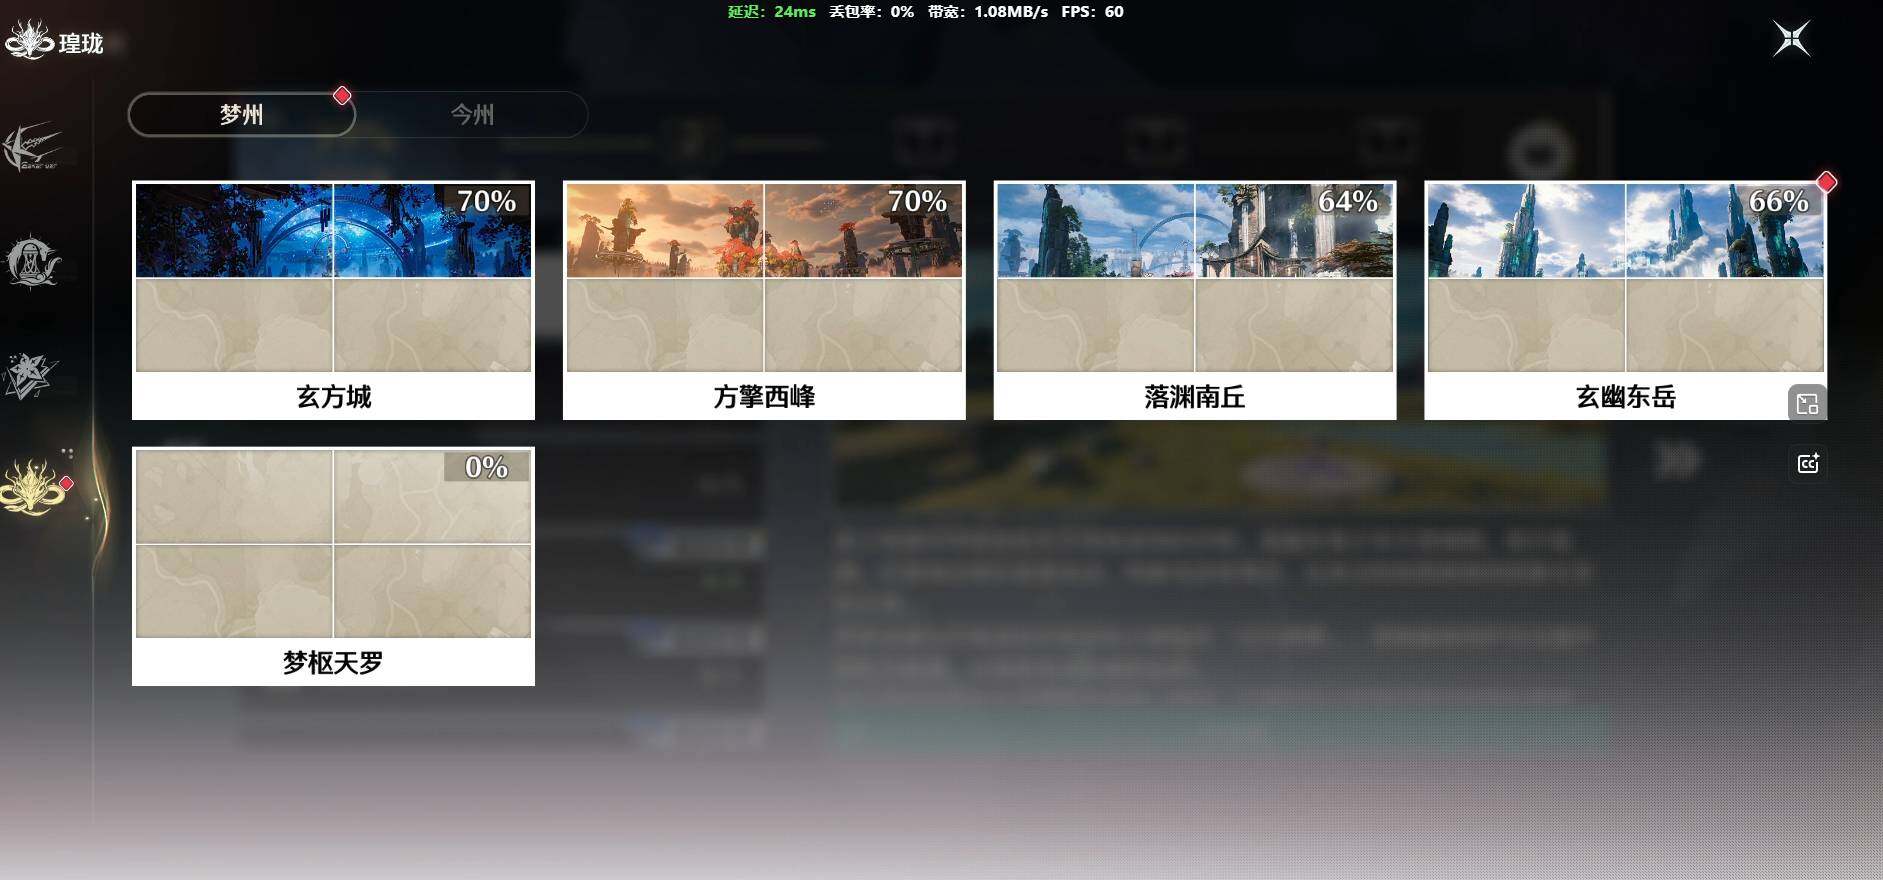Open the 方擎西峰 area card
Screen dimensions: 1883x880
(x=764, y=300)
